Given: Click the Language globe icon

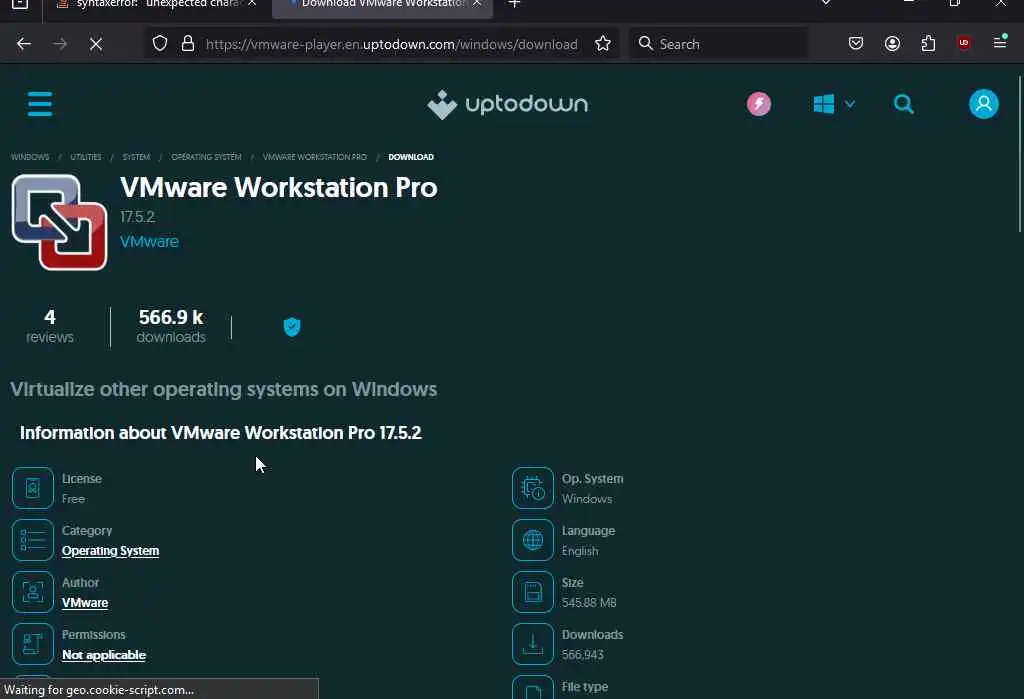Looking at the screenshot, I should [533, 540].
